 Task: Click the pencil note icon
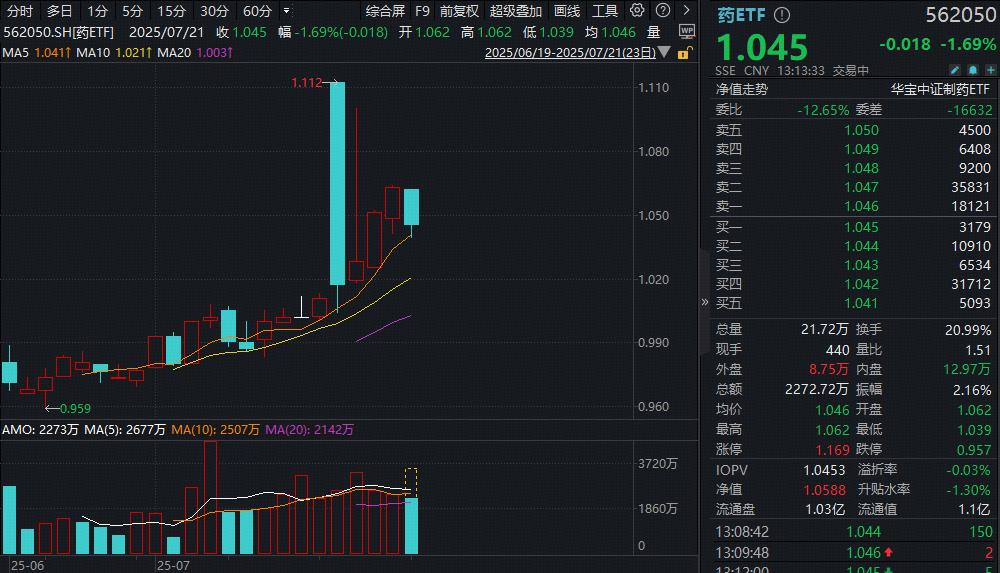click(x=955, y=70)
